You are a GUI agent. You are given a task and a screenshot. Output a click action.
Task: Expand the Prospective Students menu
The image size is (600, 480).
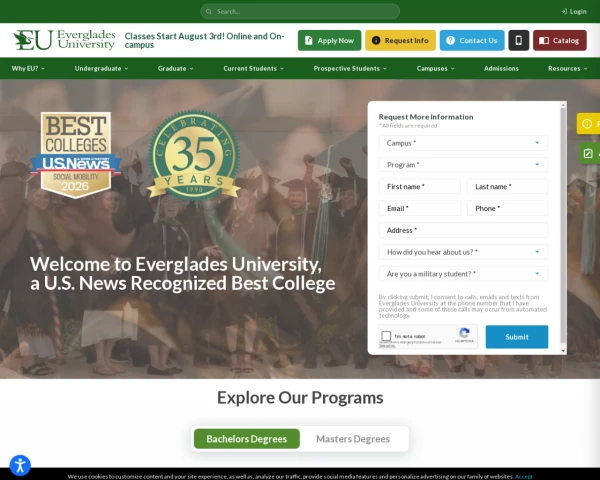point(350,69)
